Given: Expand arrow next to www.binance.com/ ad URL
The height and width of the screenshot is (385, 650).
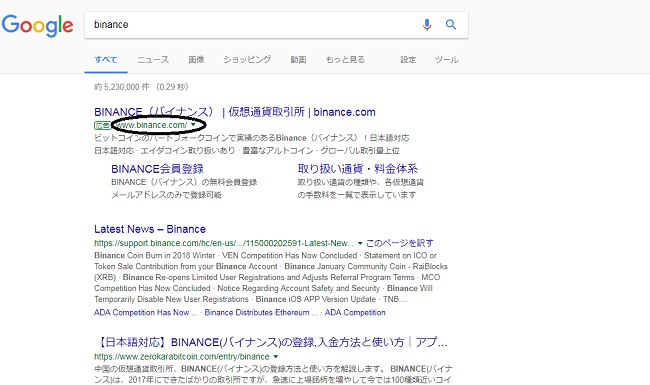Looking at the screenshot, I should click(x=193, y=125).
